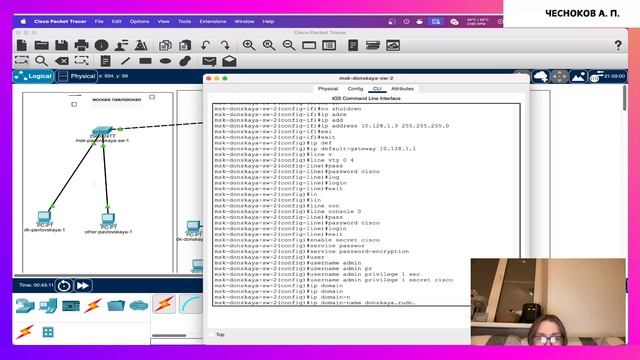
Task: Open the File menu
Action: (x=99, y=21)
